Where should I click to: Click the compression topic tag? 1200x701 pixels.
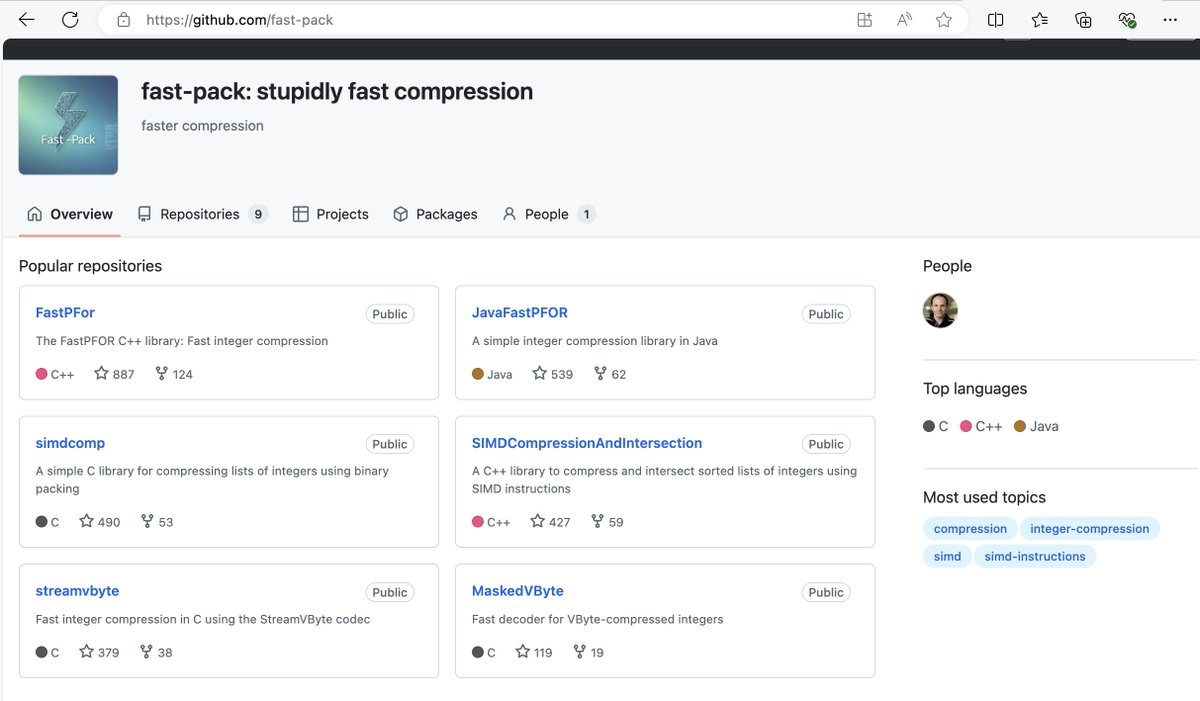click(x=969, y=528)
